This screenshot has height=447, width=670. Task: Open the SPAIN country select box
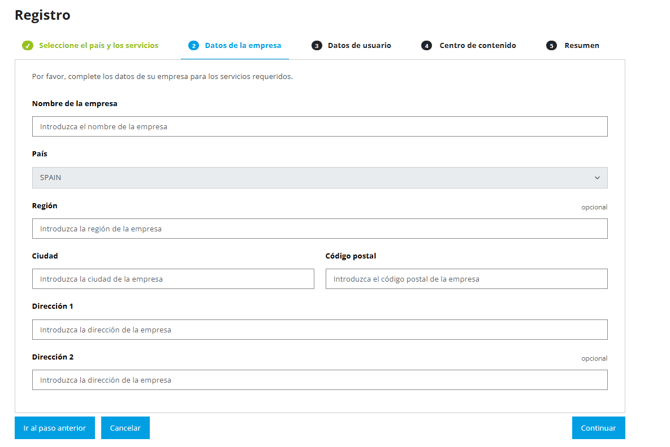(320, 178)
